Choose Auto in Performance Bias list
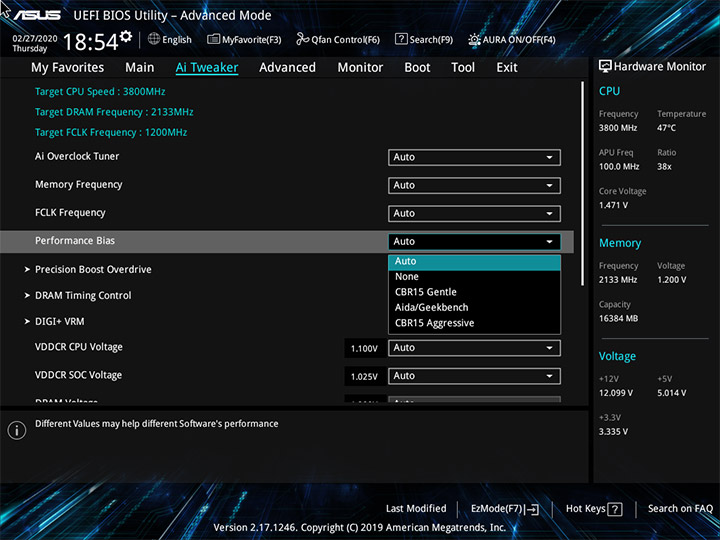Image resolution: width=720 pixels, height=540 pixels. tap(474, 261)
